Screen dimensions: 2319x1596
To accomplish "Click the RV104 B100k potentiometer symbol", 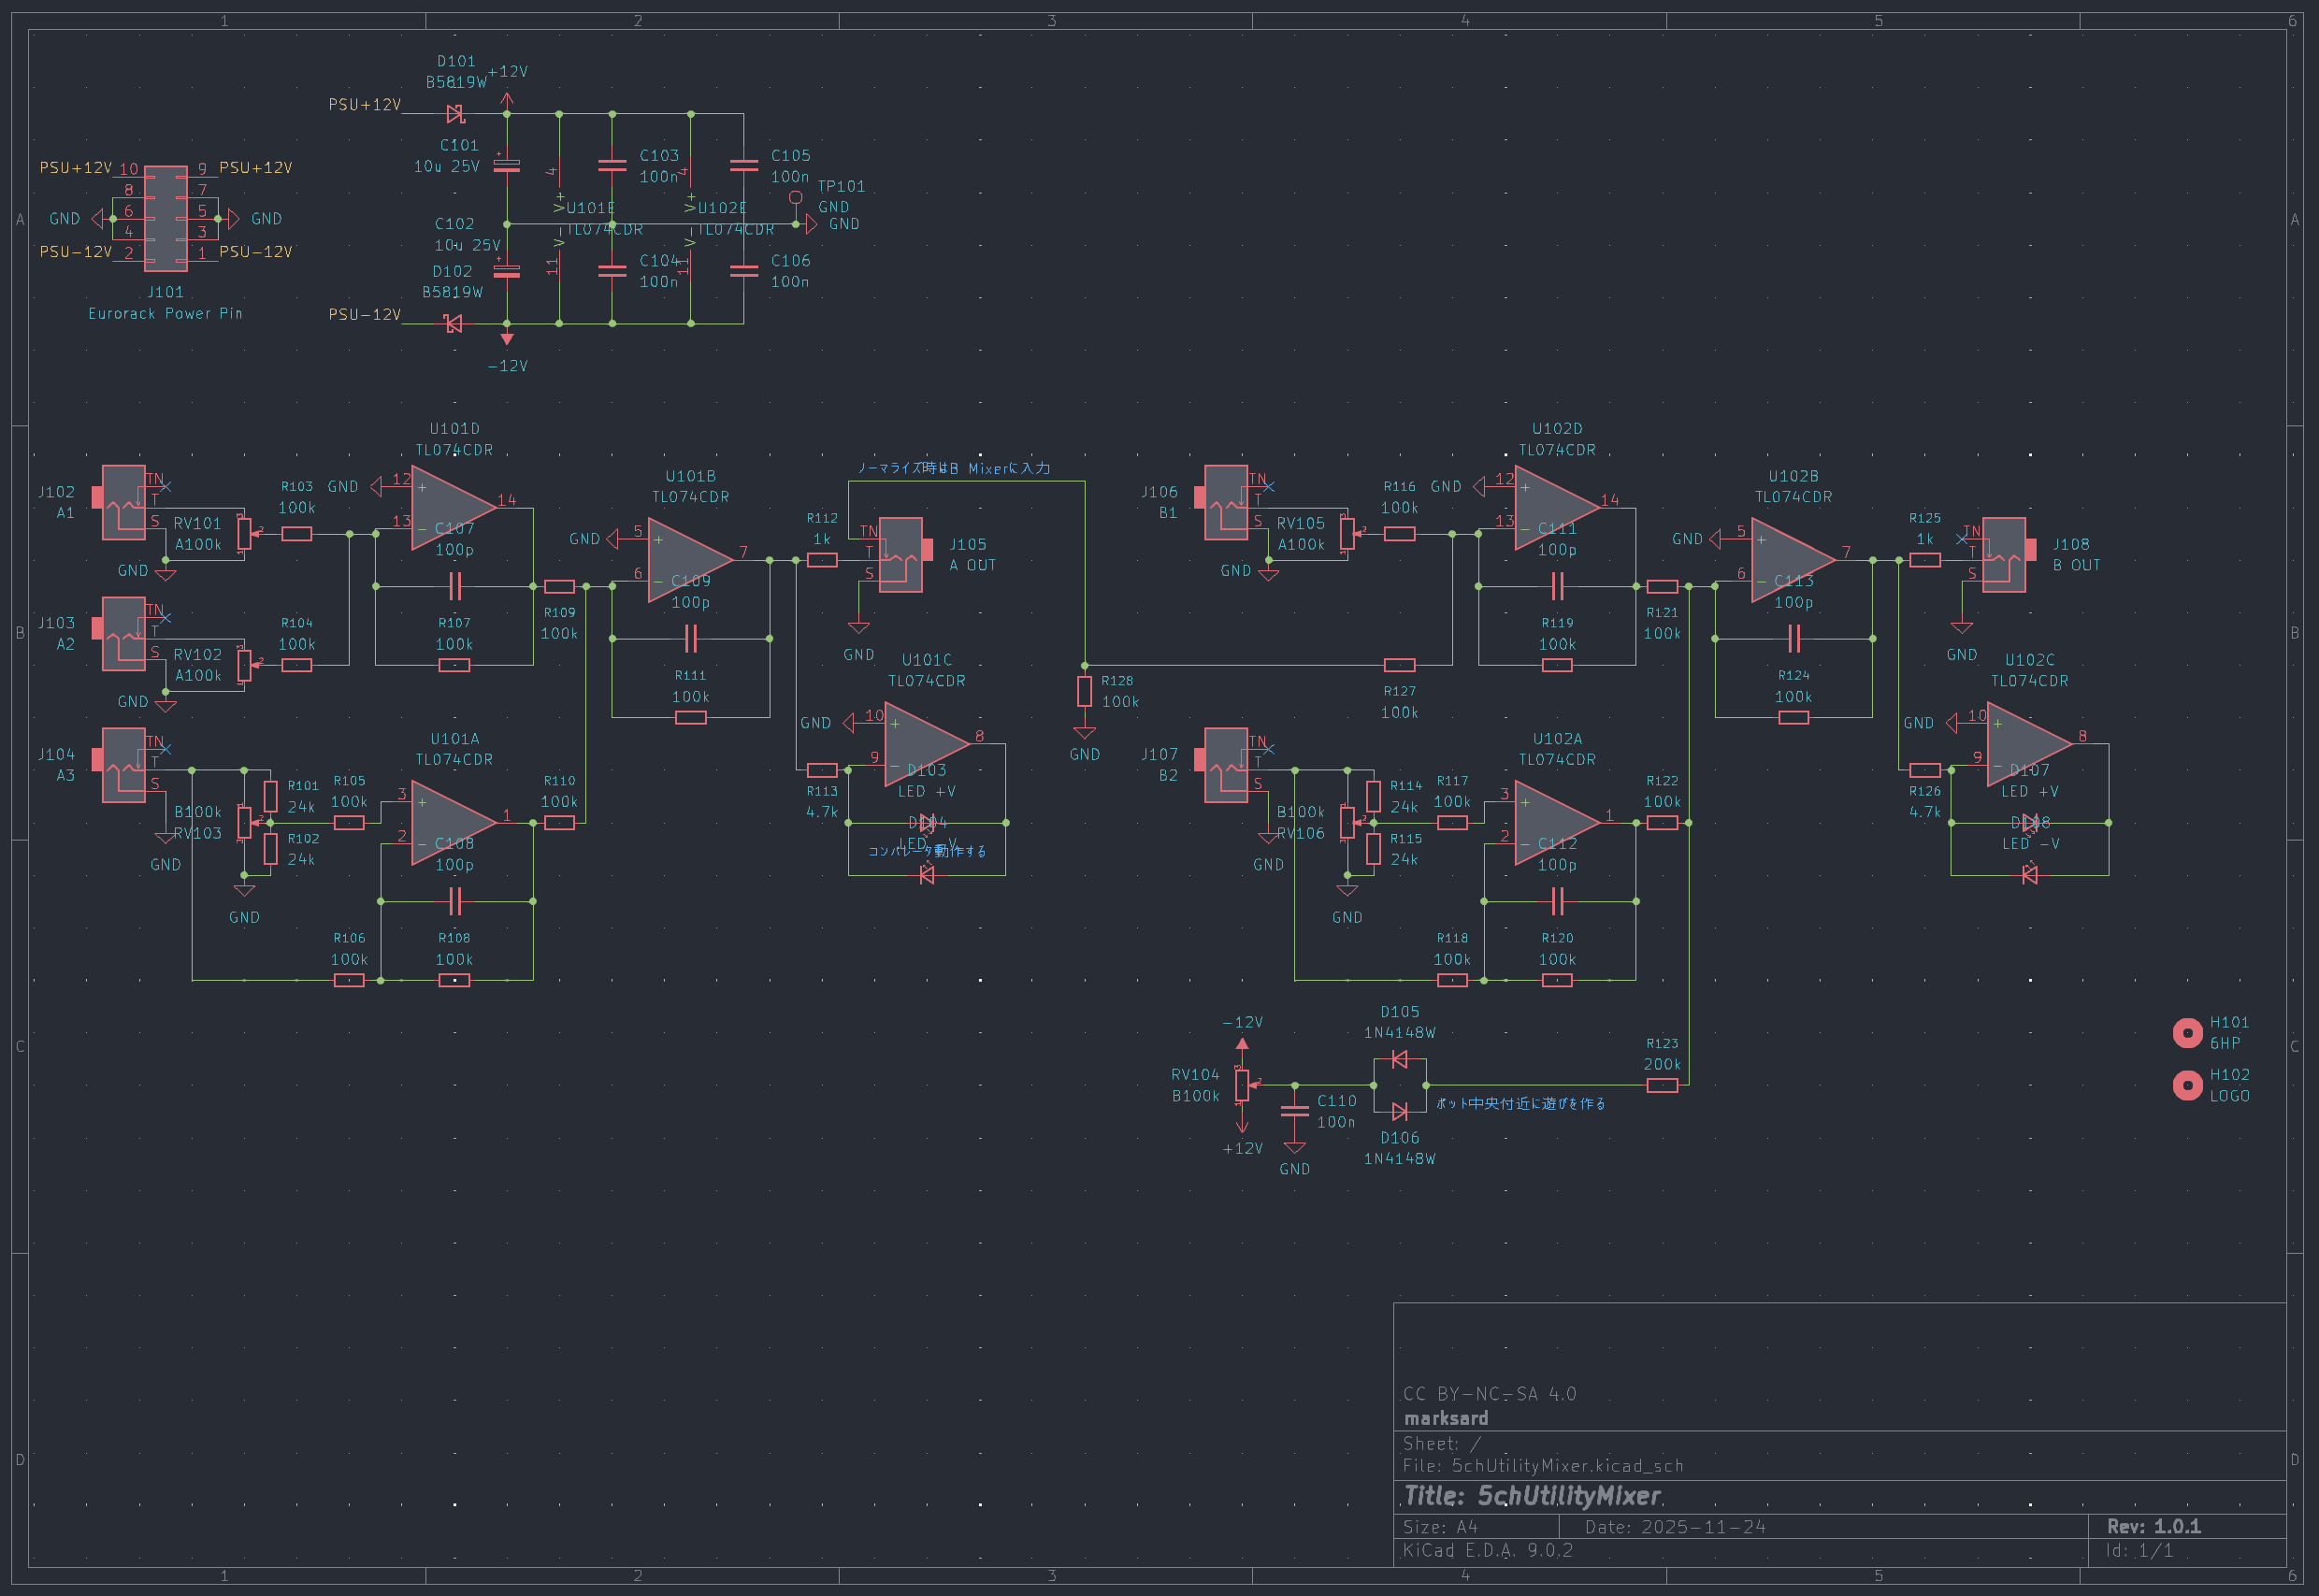I will pyautogui.click(x=1241, y=1085).
